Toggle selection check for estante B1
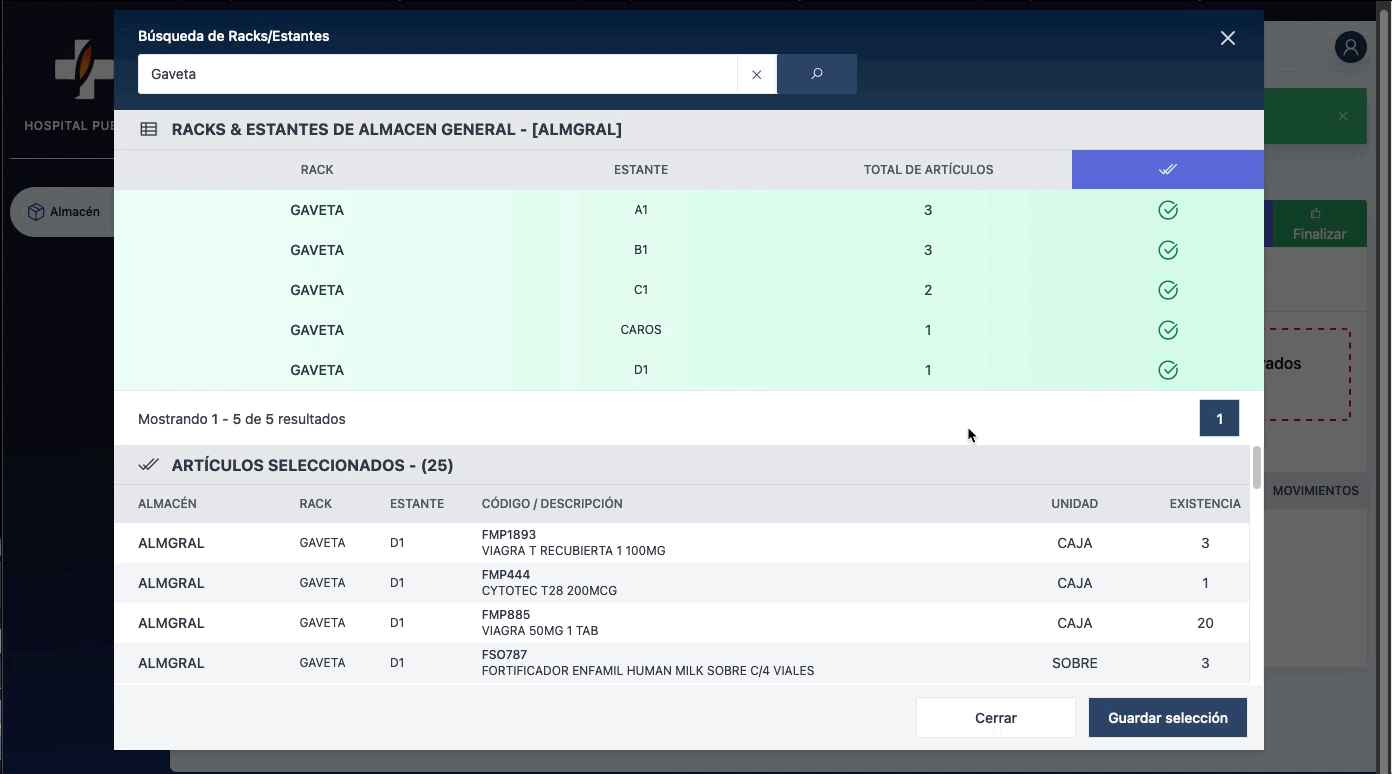This screenshot has height=774, width=1392. [1167, 250]
